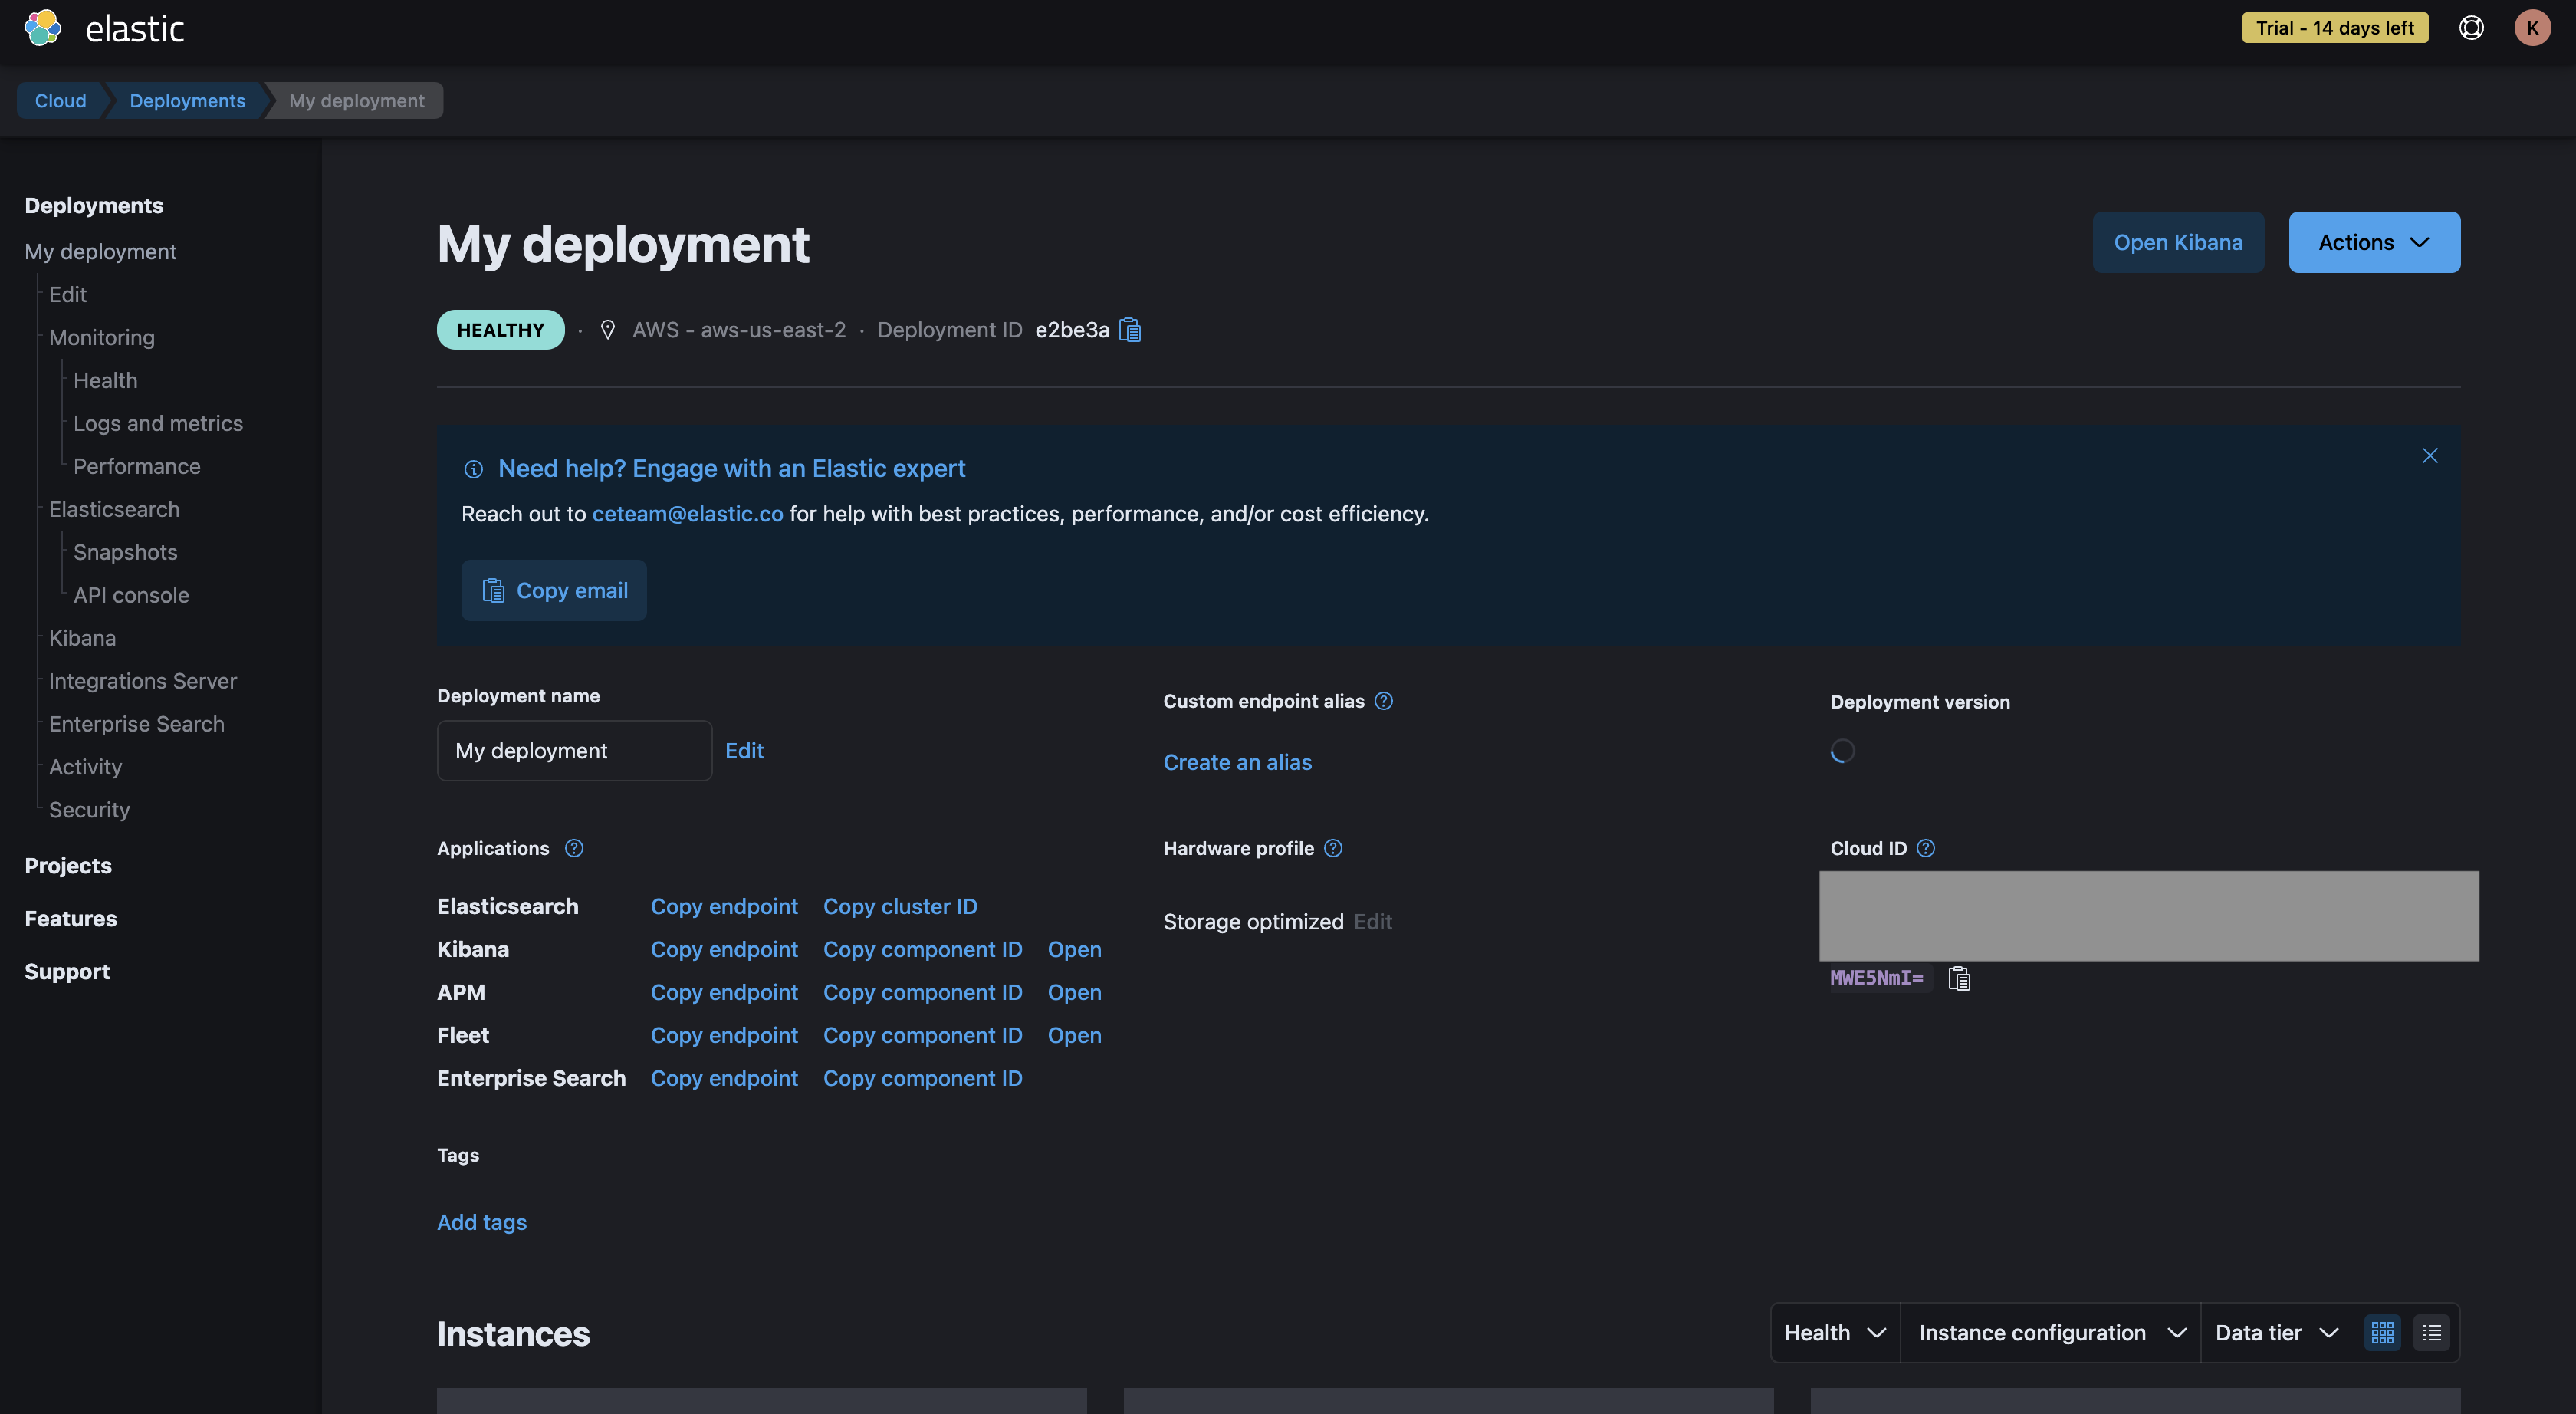Open the APM application

click(1074, 993)
